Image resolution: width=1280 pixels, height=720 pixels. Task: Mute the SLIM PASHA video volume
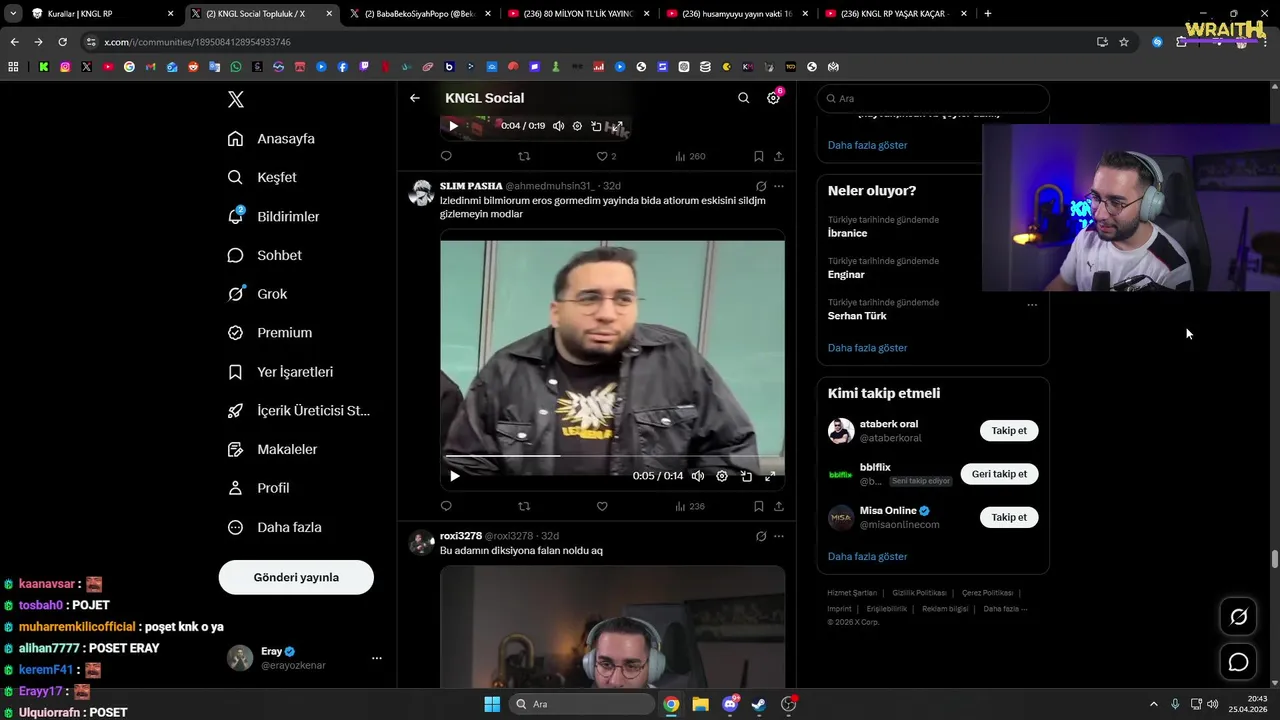698,476
